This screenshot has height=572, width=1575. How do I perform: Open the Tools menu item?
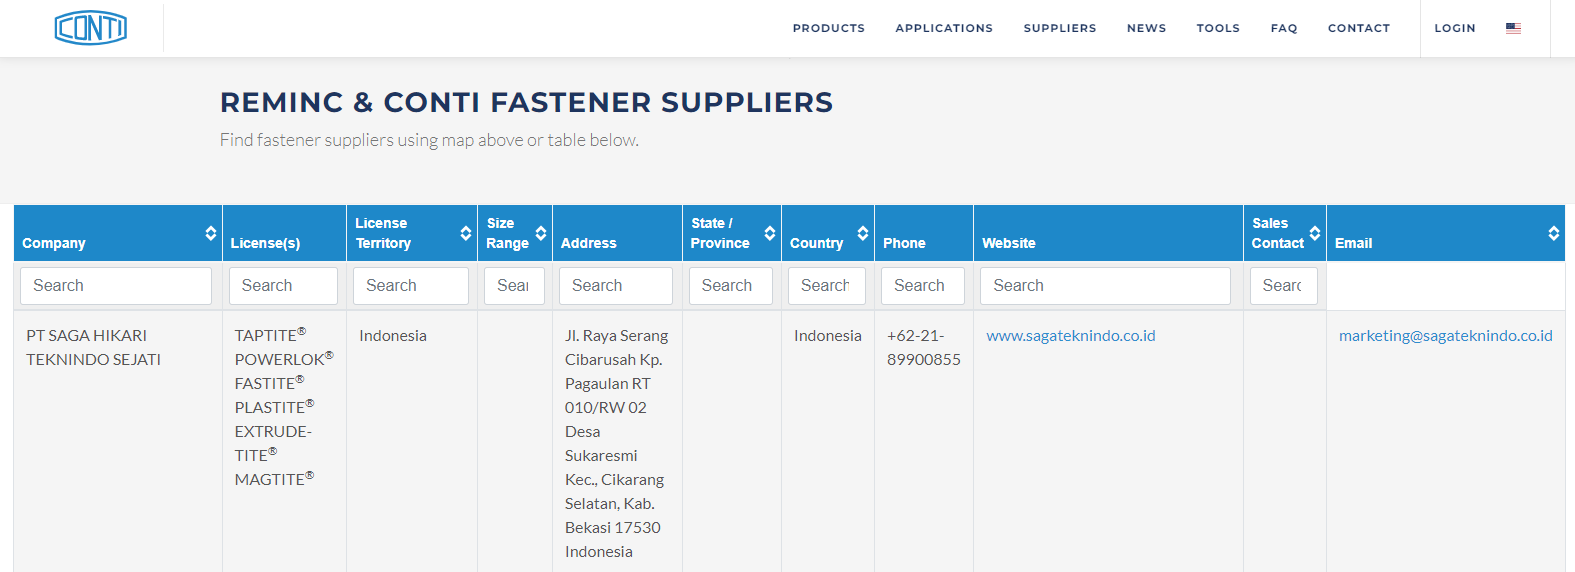[x=1217, y=28]
